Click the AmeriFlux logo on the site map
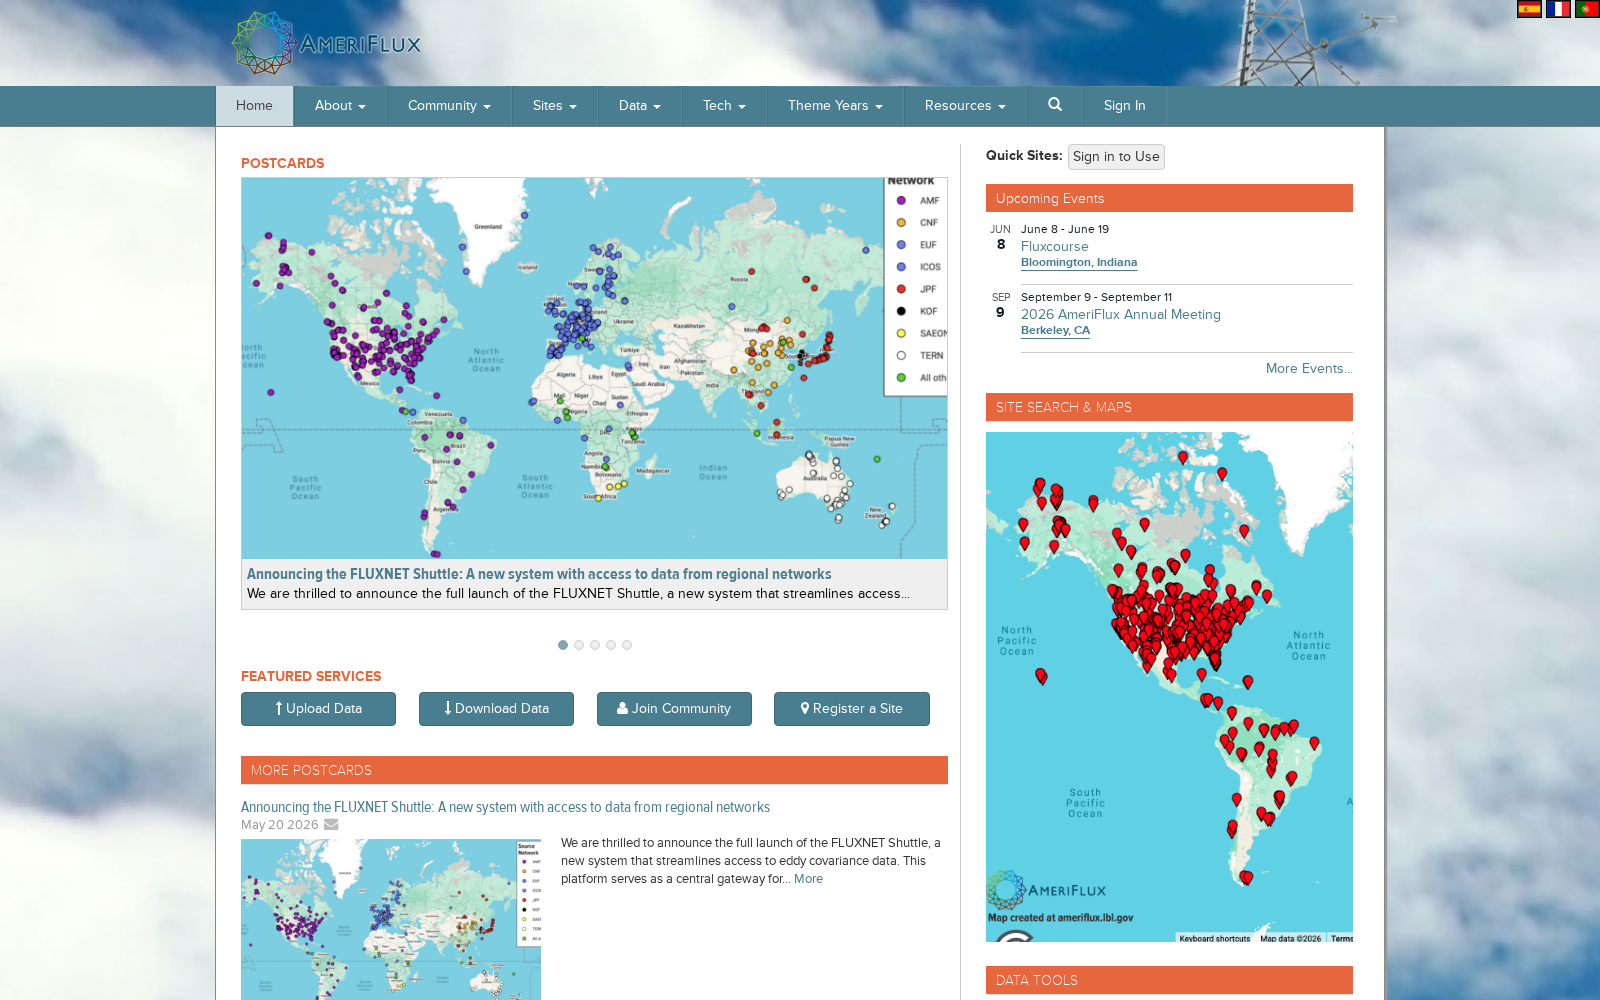 [1046, 890]
